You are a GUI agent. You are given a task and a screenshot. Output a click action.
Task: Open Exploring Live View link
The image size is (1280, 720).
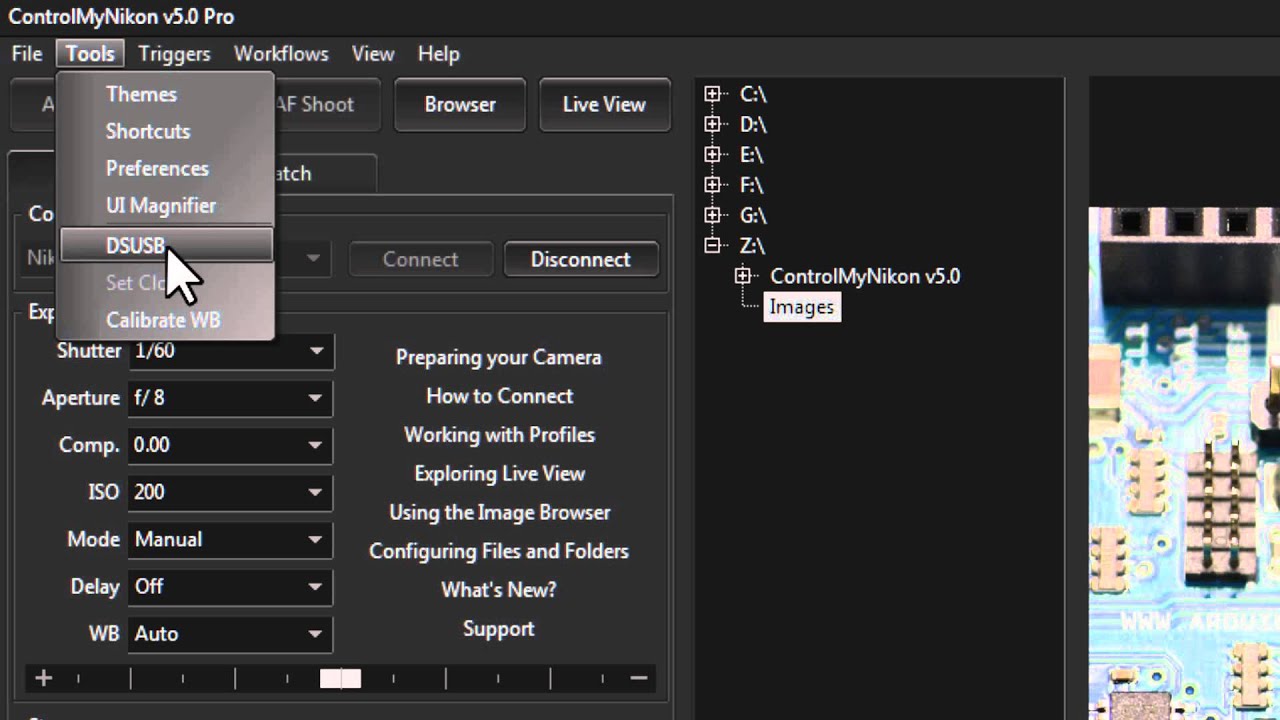click(499, 473)
